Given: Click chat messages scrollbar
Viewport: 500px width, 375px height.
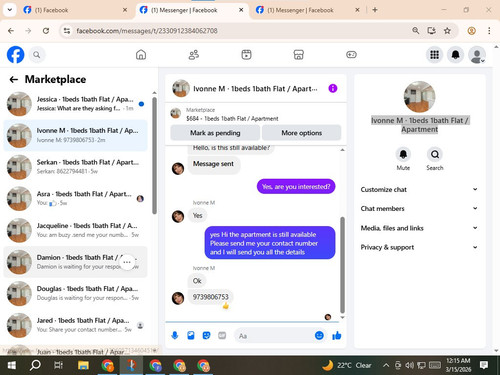Looking at the screenshot, I should click(342, 265).
